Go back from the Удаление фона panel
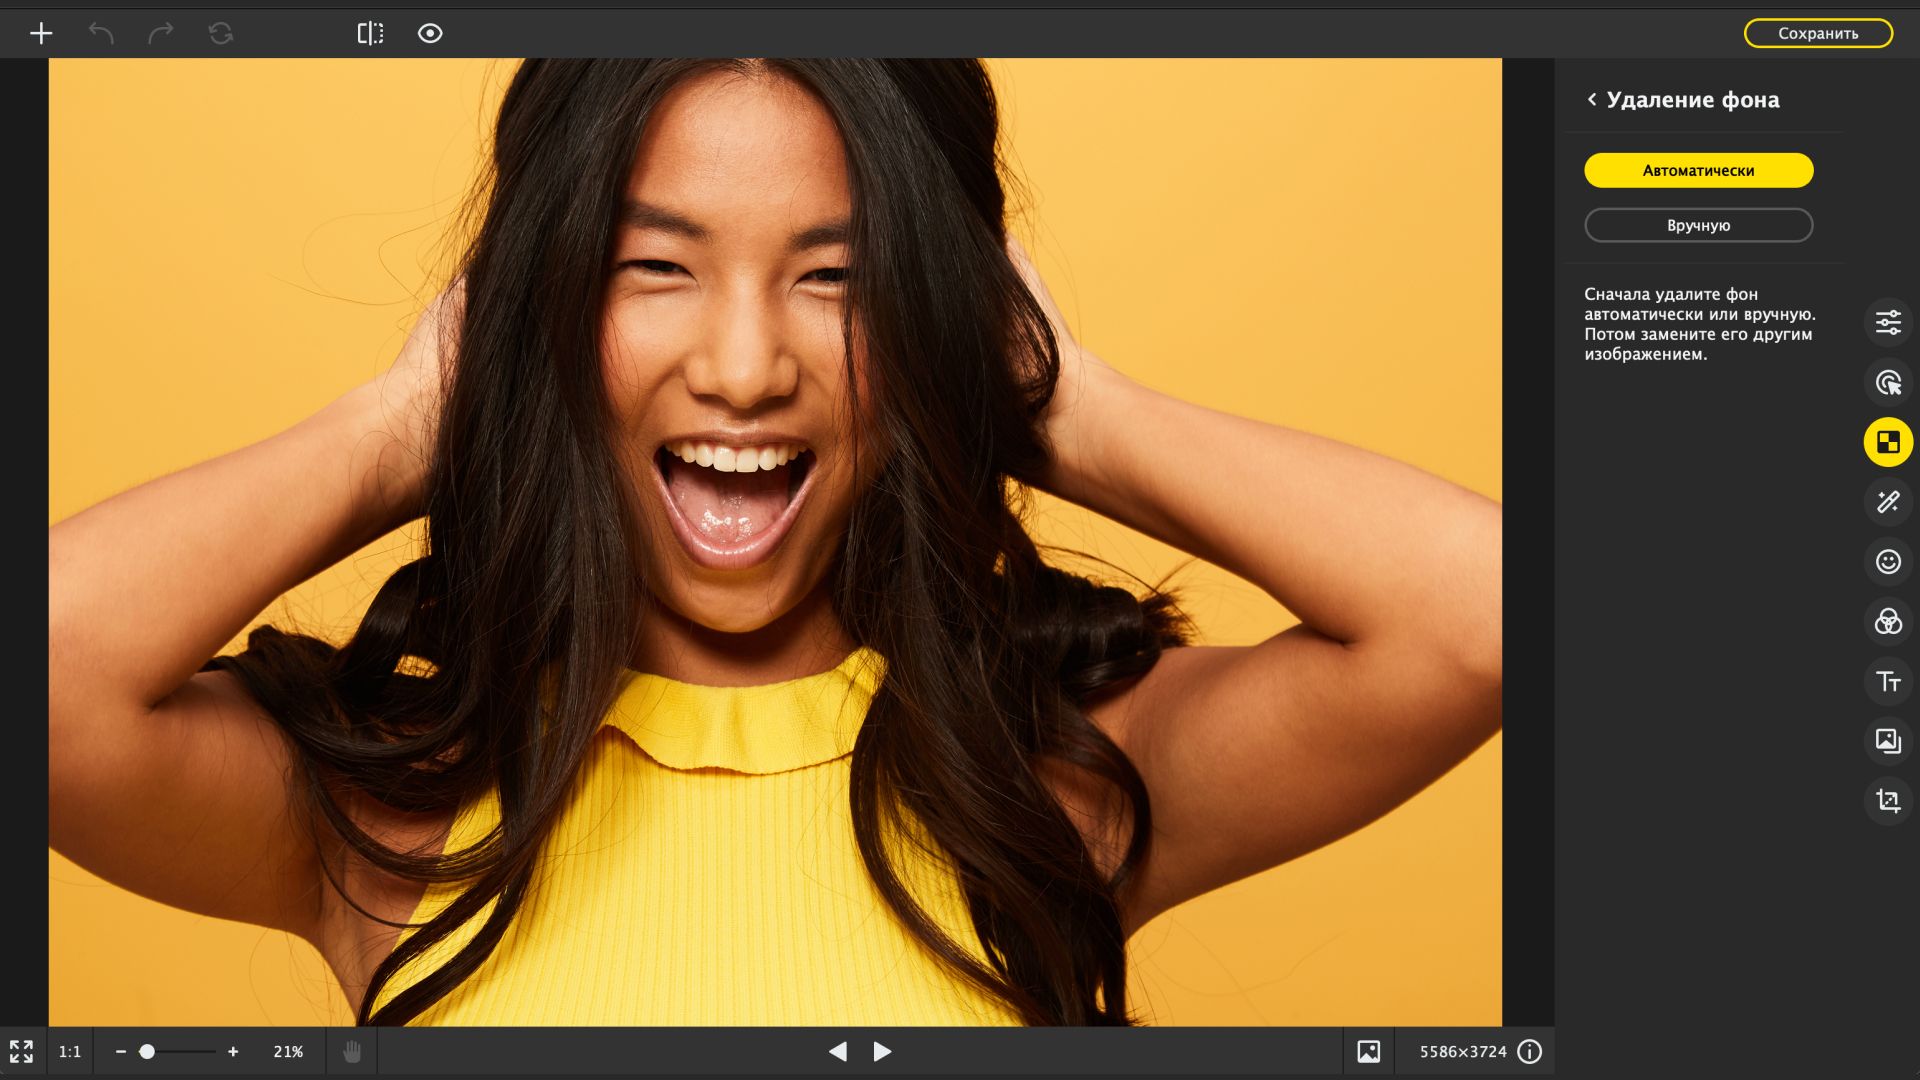The width and height of the screenshot is (1920, 1080). [1592, 99]
